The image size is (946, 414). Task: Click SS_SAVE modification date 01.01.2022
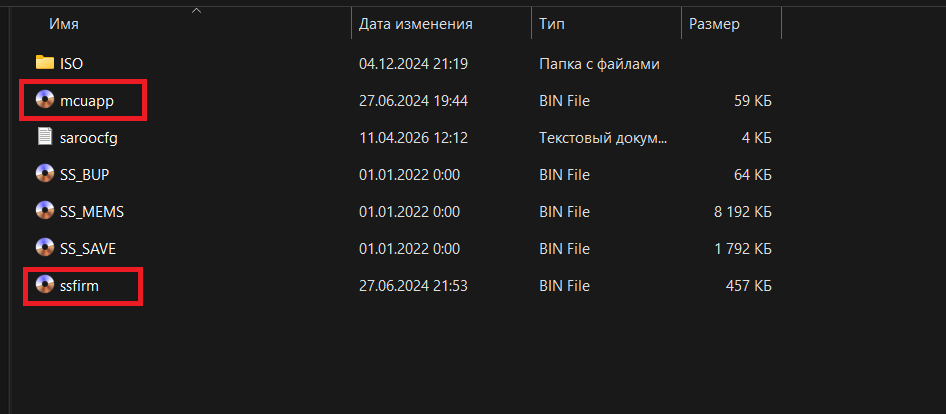(x=408, y=248)
